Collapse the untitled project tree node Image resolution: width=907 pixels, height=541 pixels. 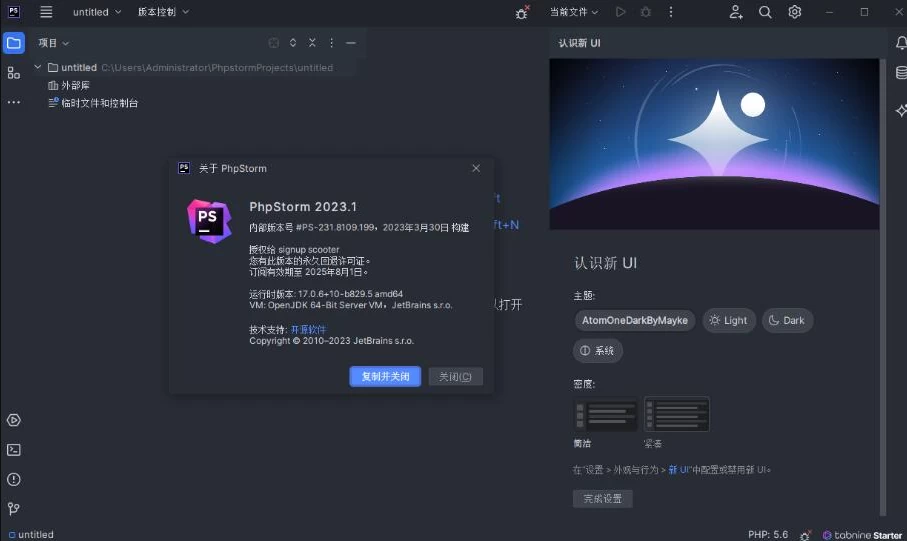(38, 68)
